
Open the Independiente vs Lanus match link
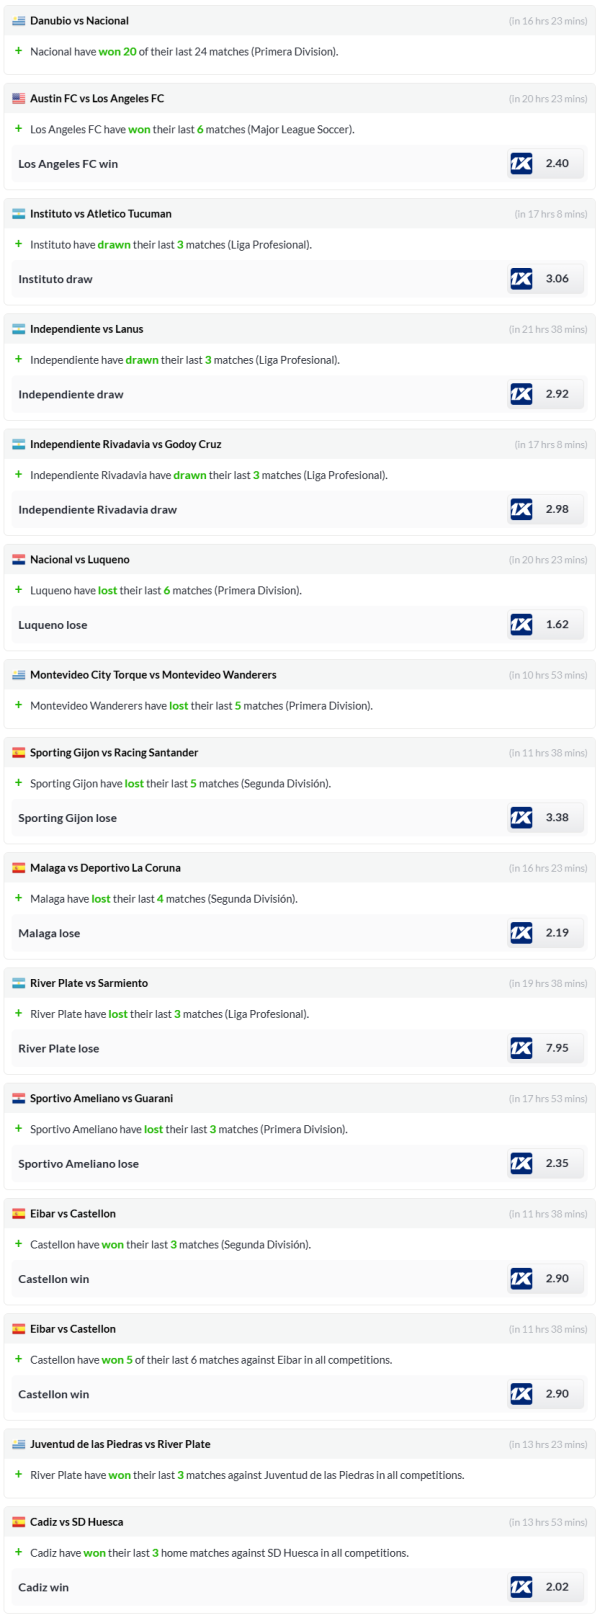click(x=86, y=329)
